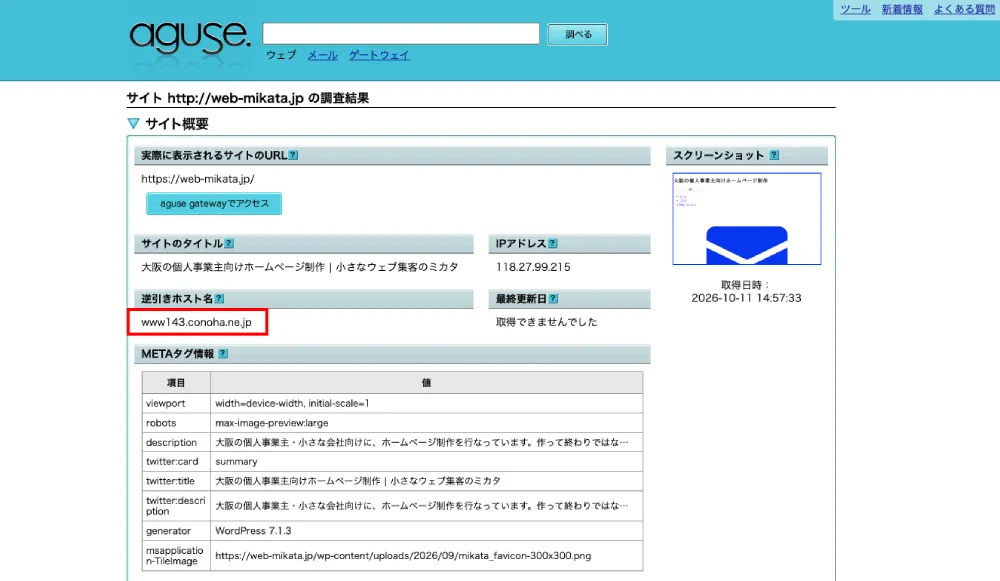Open the site screenshot thumbnail

click(x=747, y=219)
